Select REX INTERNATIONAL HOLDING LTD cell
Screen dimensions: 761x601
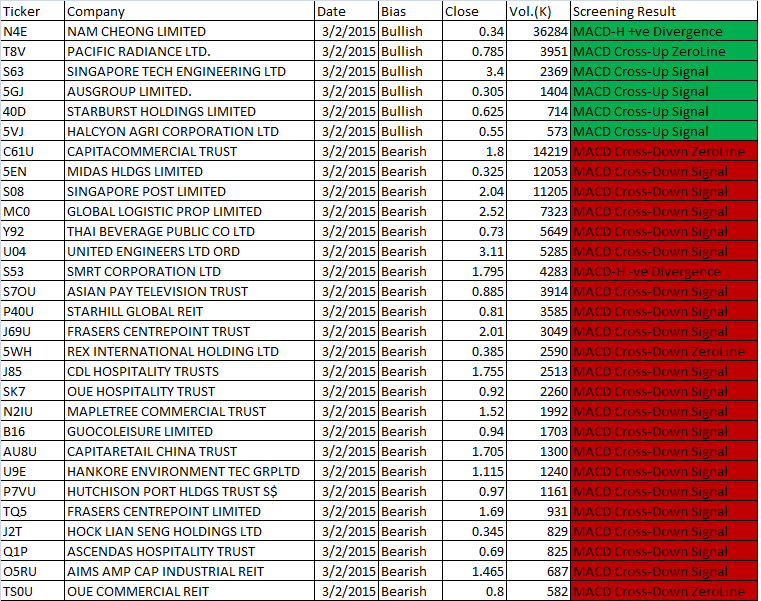click(x=189, y=351)
